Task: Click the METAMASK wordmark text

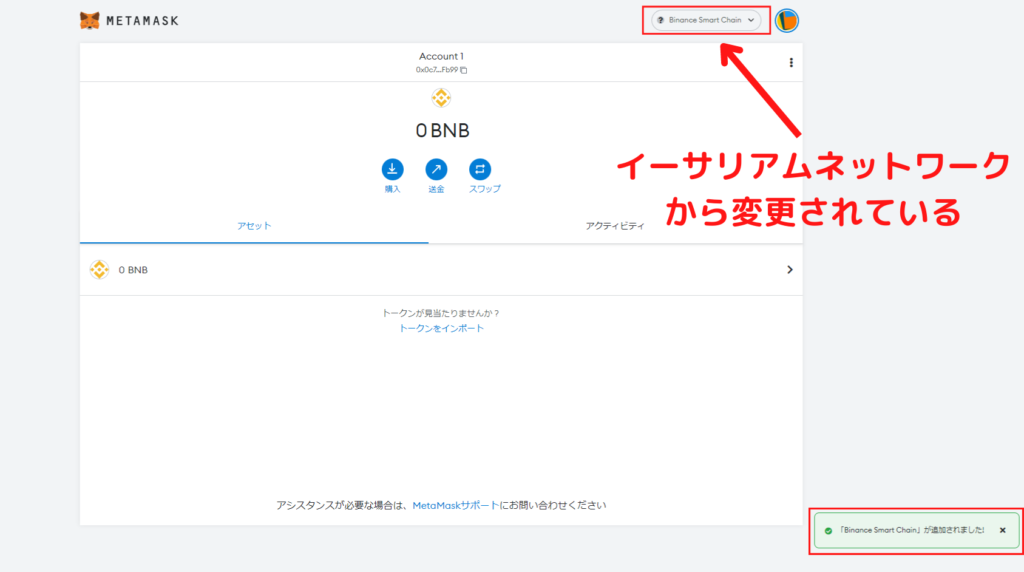Action: coord(142,21)
